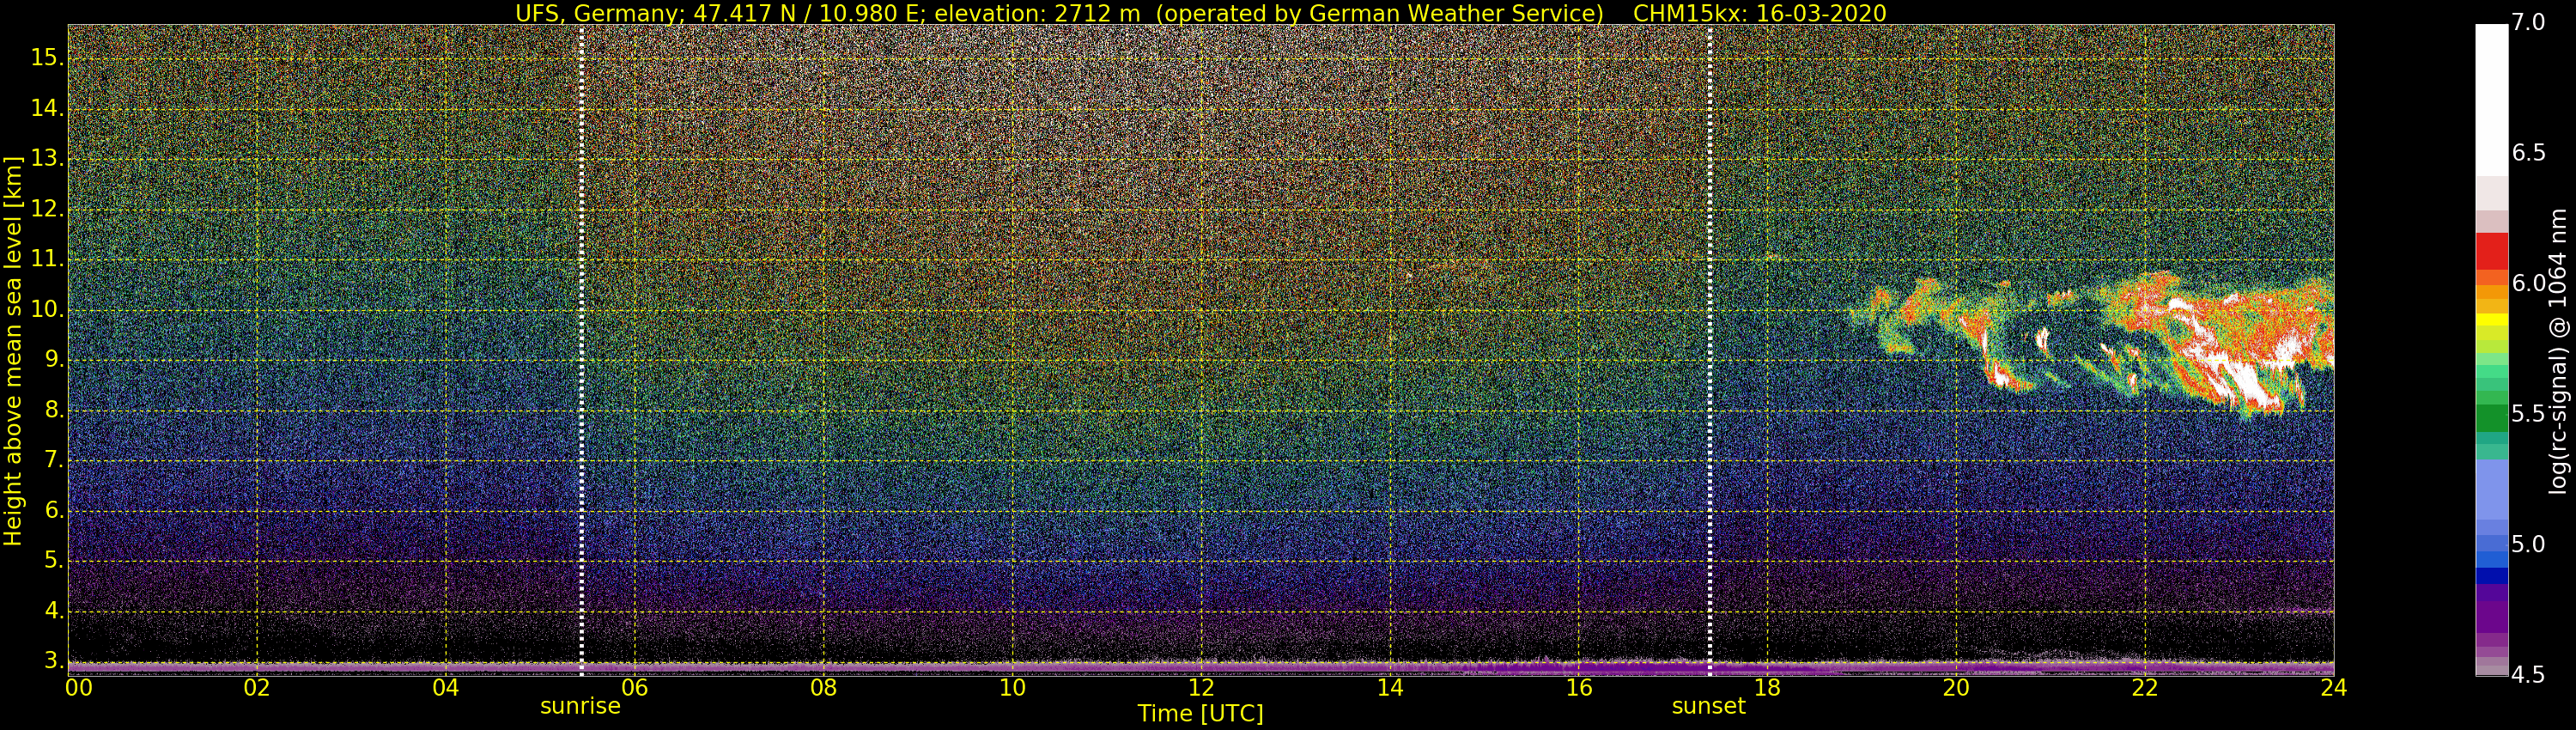This screenshot has height=730, width=2576.
Task: Click the 12 tick on the time axis
Action: 1201,688
